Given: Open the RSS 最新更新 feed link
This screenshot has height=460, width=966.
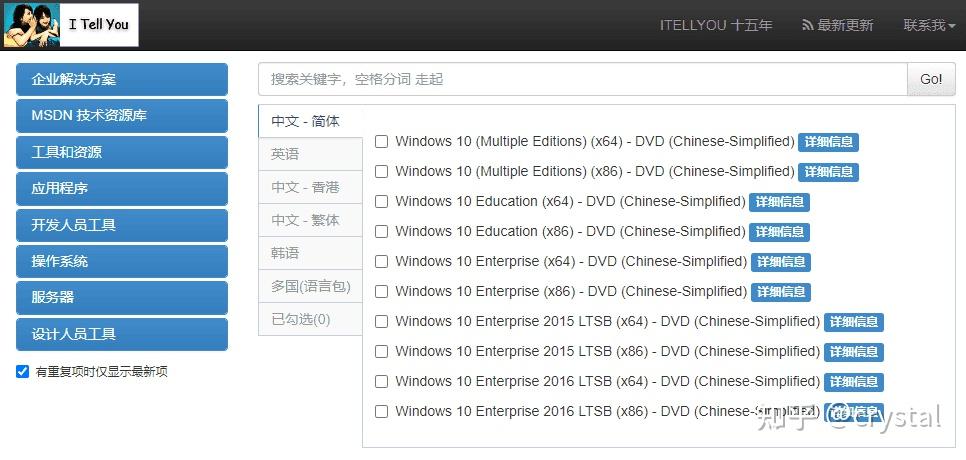Looking at the screenshot, I should (837, 25).
